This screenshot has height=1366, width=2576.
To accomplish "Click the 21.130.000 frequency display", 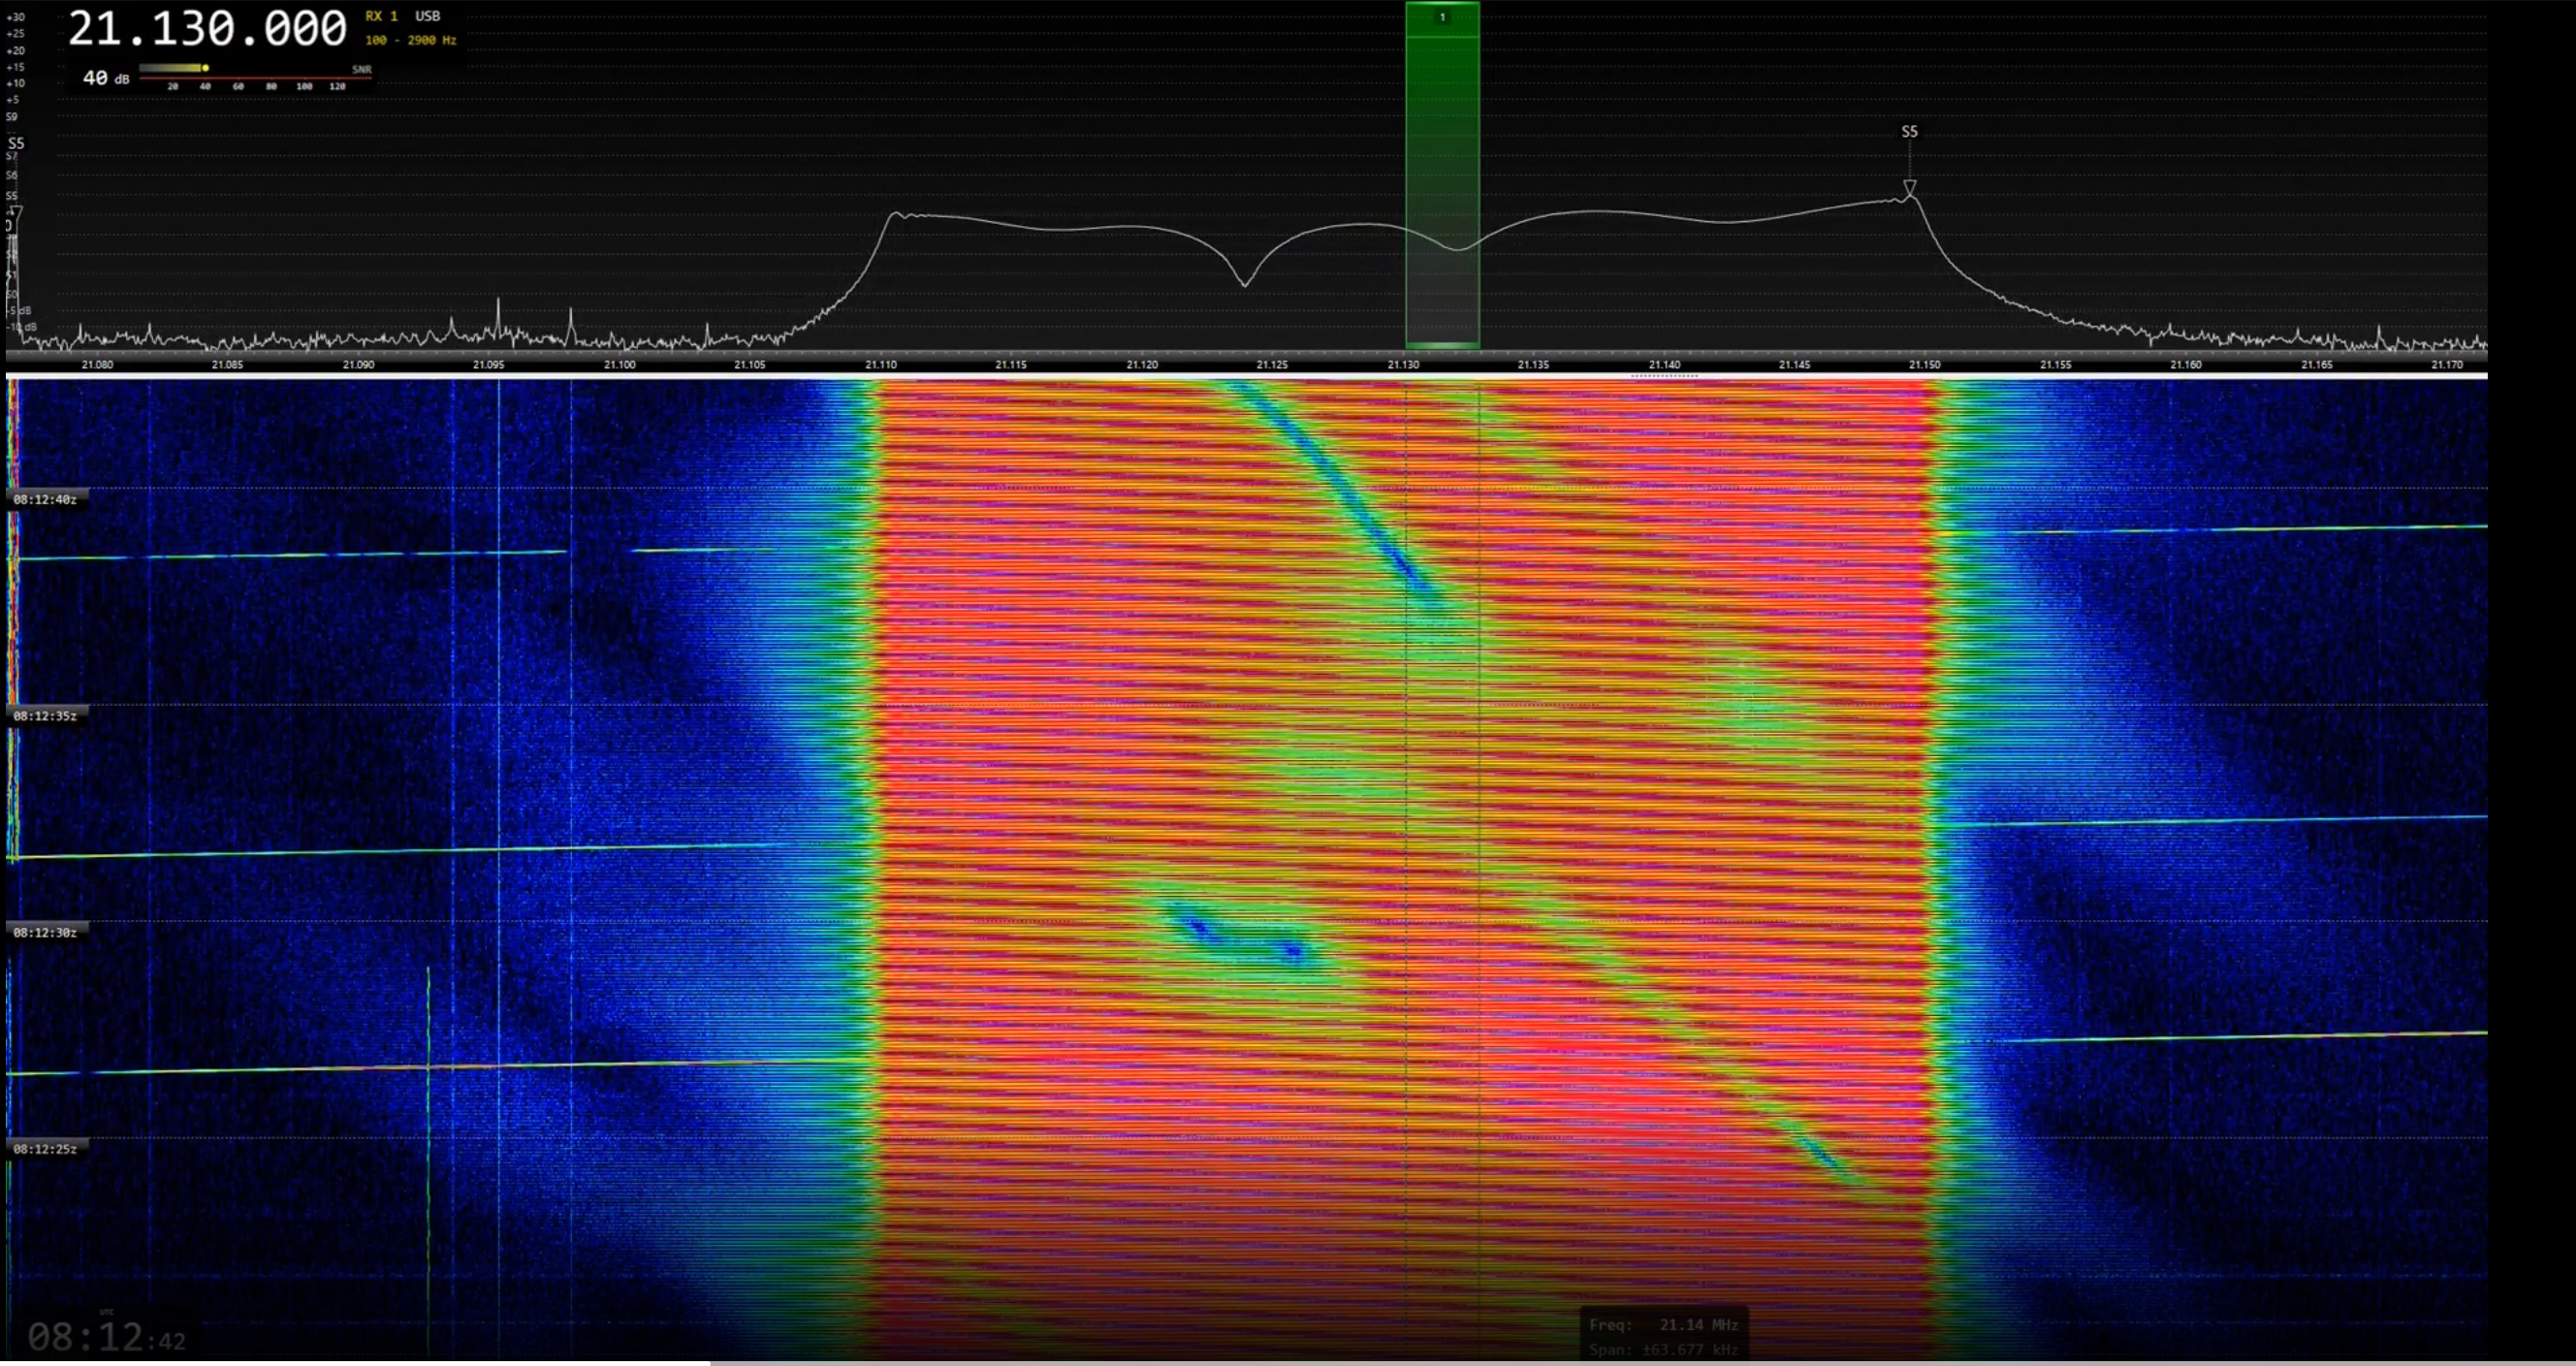I will (x=207, y=29).
